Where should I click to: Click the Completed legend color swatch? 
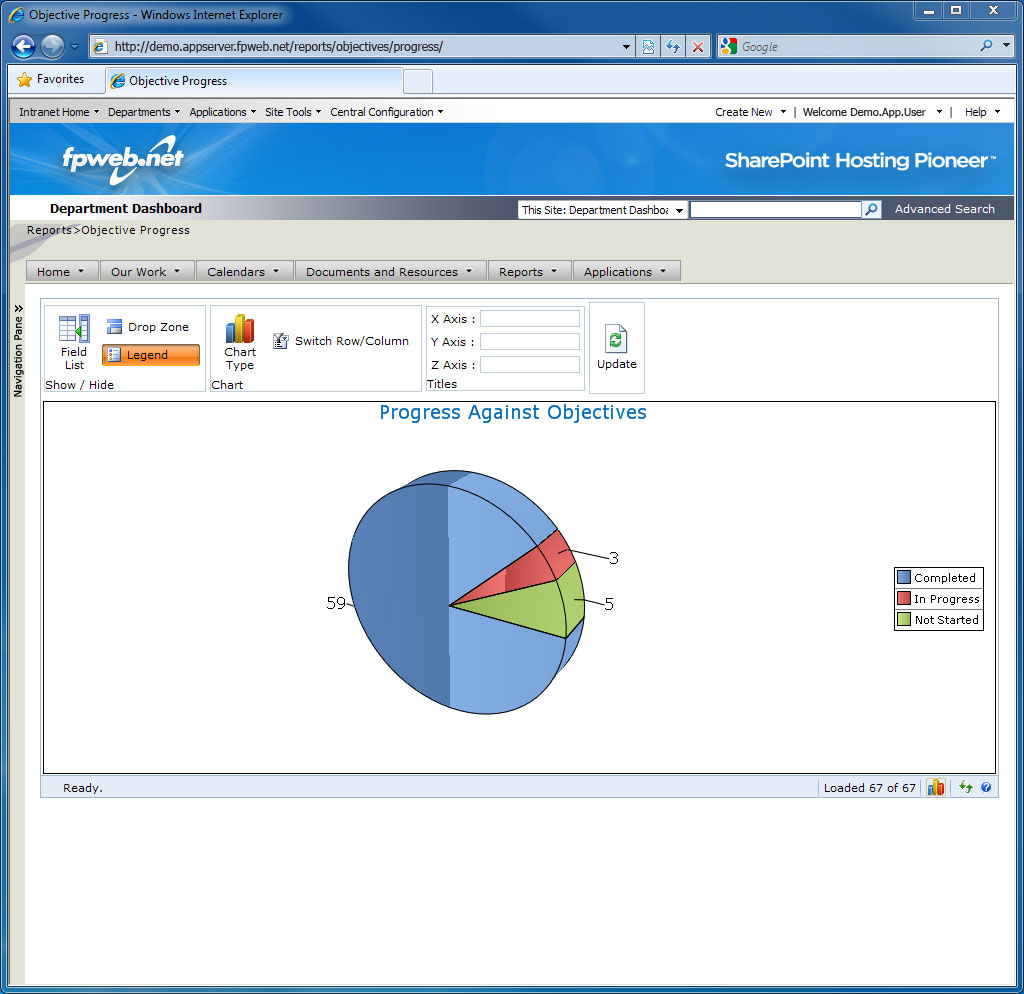click(904, 578)
